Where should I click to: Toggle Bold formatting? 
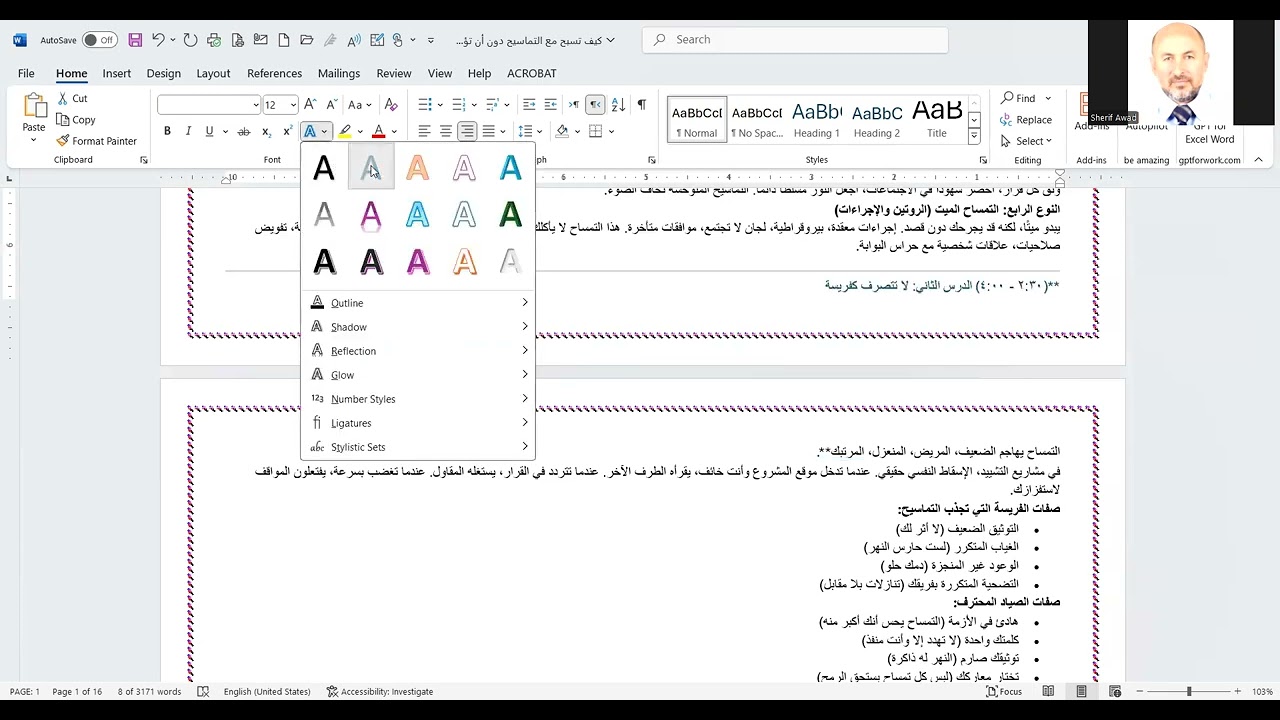point(167,131)
